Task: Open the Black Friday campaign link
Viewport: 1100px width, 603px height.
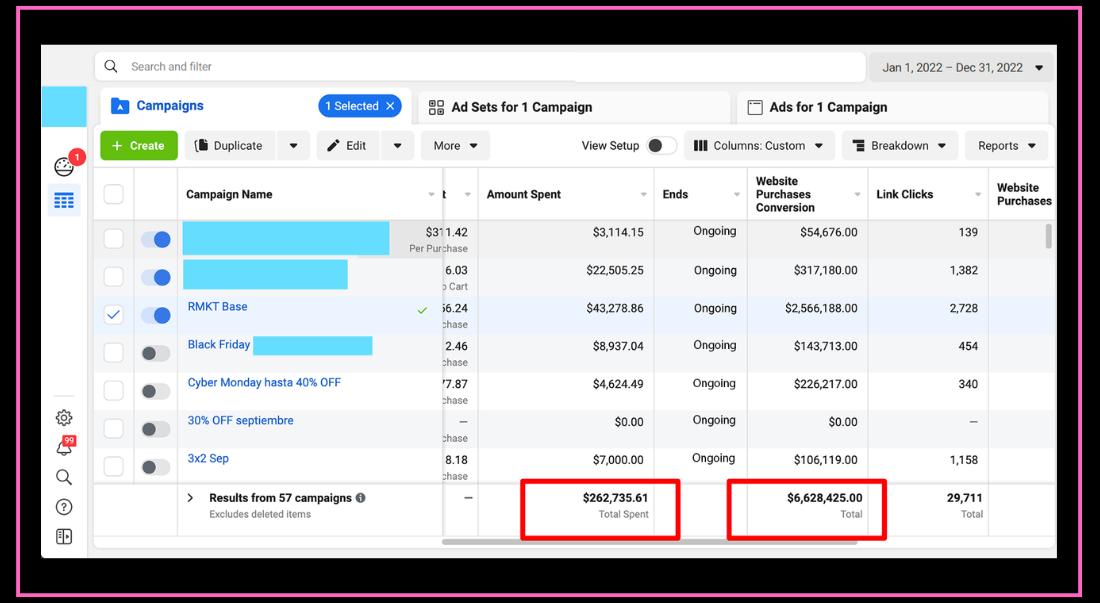Action: [219, 345]
